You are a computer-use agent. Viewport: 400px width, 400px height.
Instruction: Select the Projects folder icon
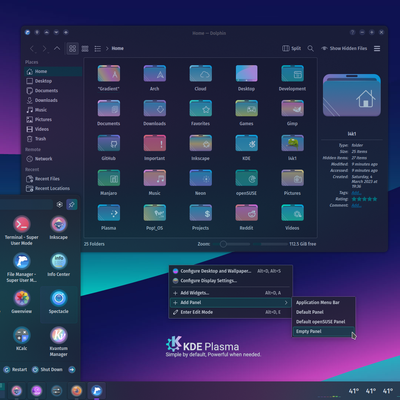[x=201, y=213]
